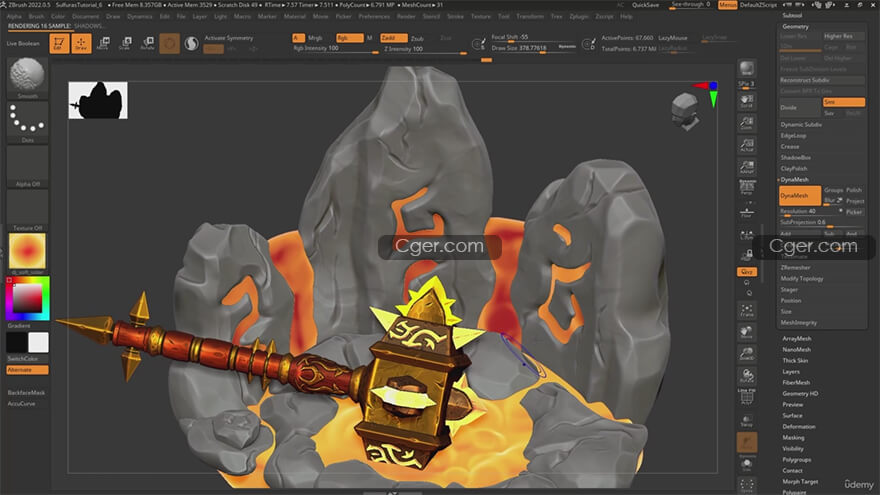880x495 pixels.
Task: Click the Move view icon in right shelf
Action: pyautogui.click(x=746, y=332)
